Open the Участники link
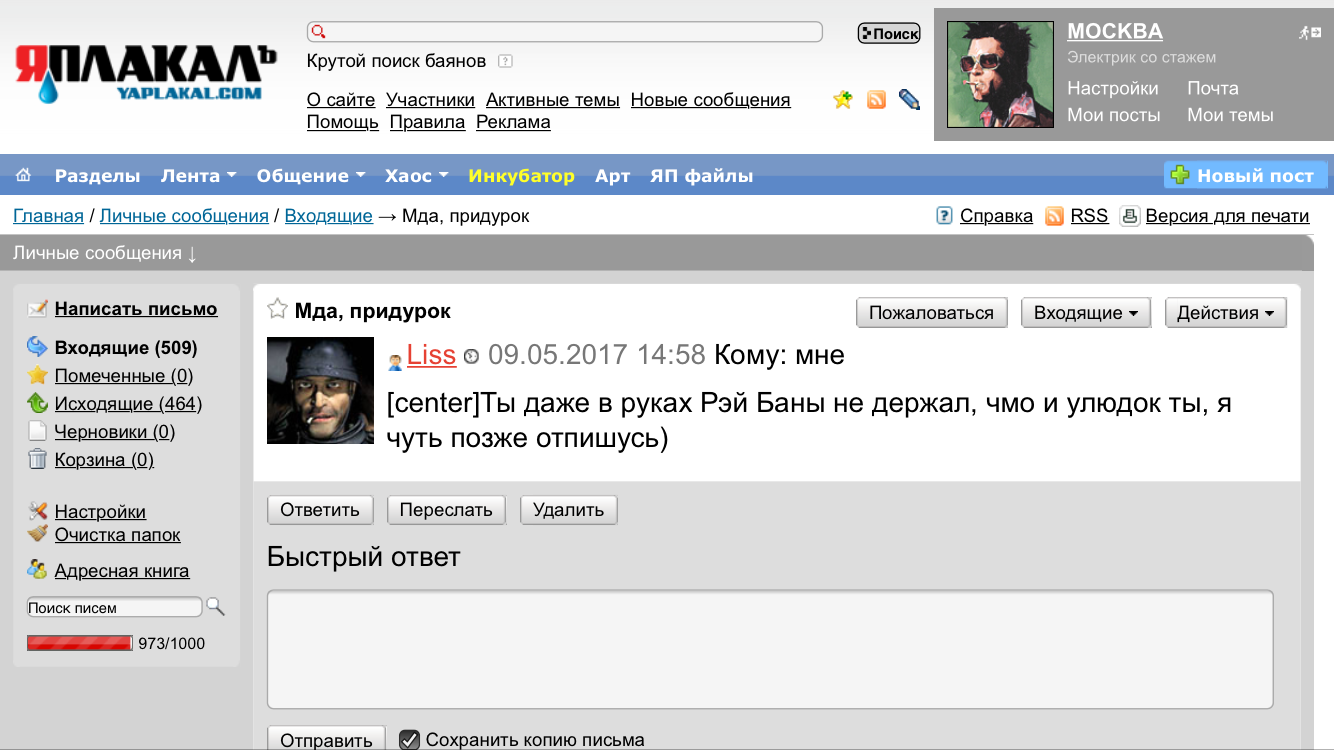The height and width of the screenshot is (750, 1334). click(x=430, y=100)
